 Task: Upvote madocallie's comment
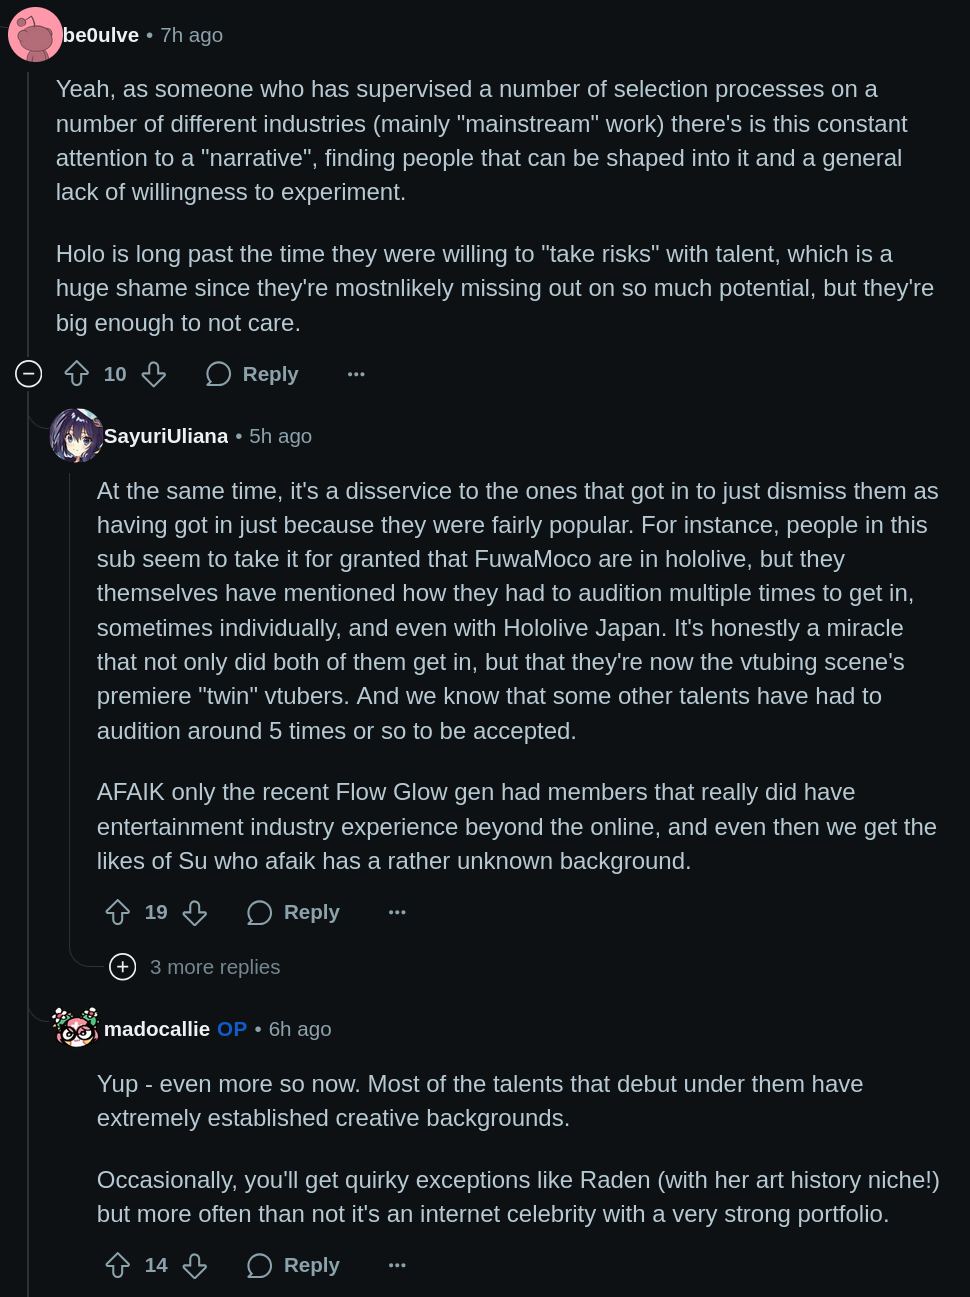coord(118,1265)
